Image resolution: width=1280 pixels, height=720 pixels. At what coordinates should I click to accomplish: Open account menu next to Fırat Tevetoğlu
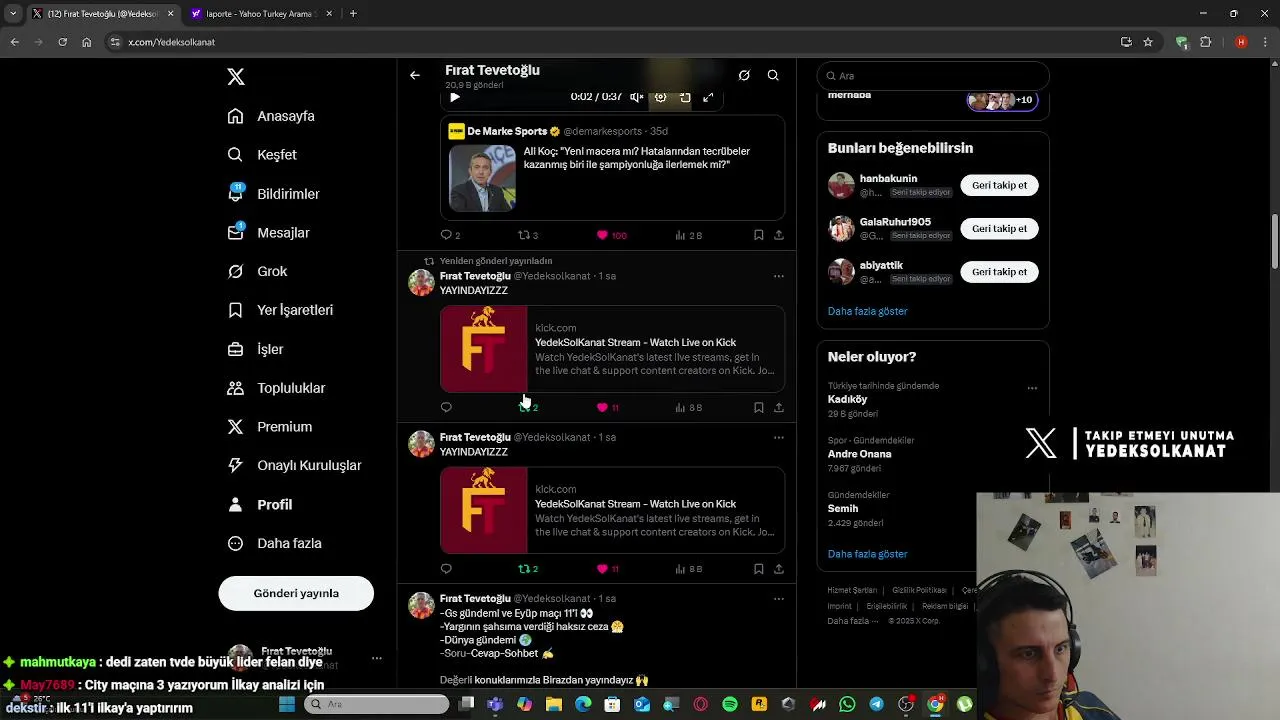click(x=376, y=658)
